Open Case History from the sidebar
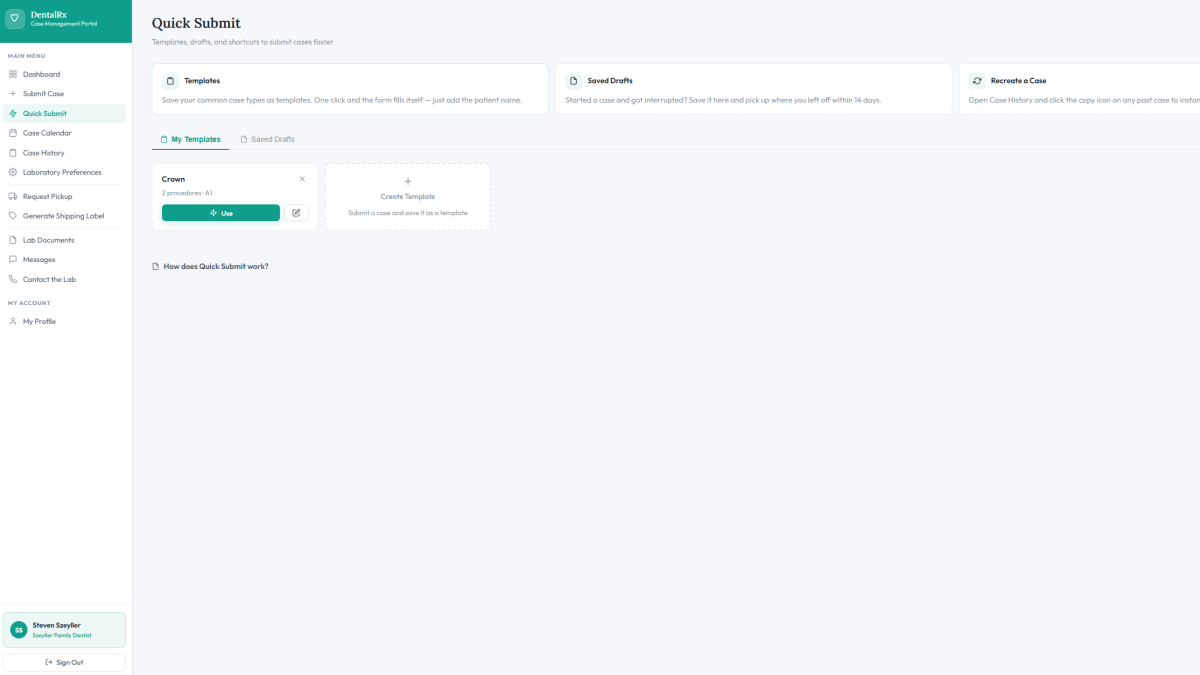The width and height of the screenshot is (1200, 675). (x=65, y=153)
